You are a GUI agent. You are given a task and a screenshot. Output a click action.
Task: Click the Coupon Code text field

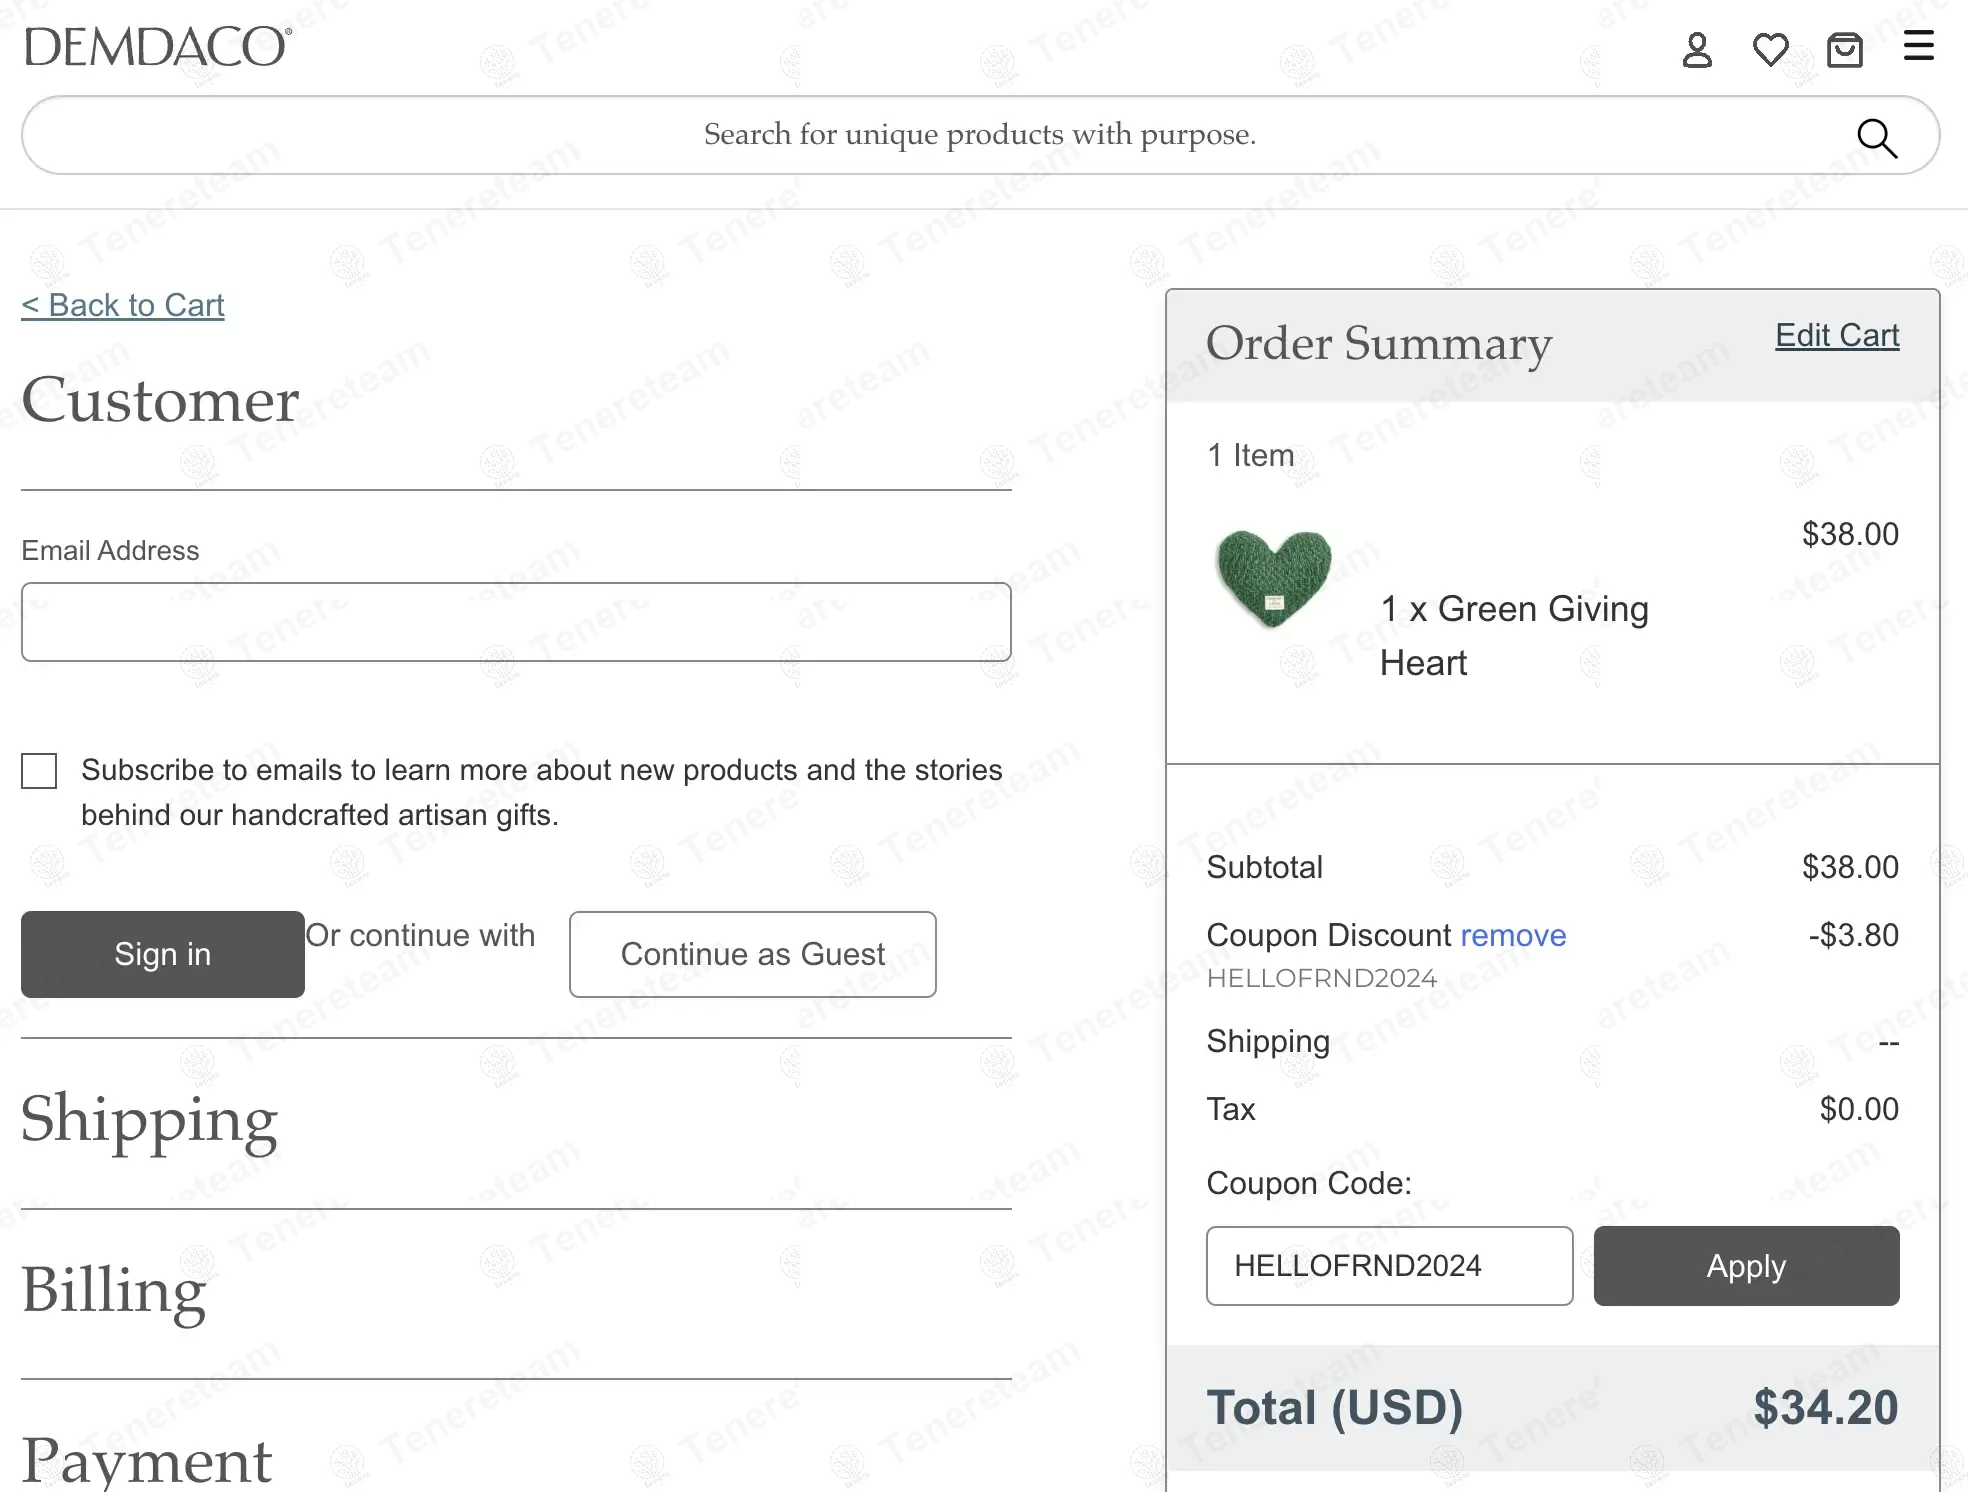point(1389,1265)
